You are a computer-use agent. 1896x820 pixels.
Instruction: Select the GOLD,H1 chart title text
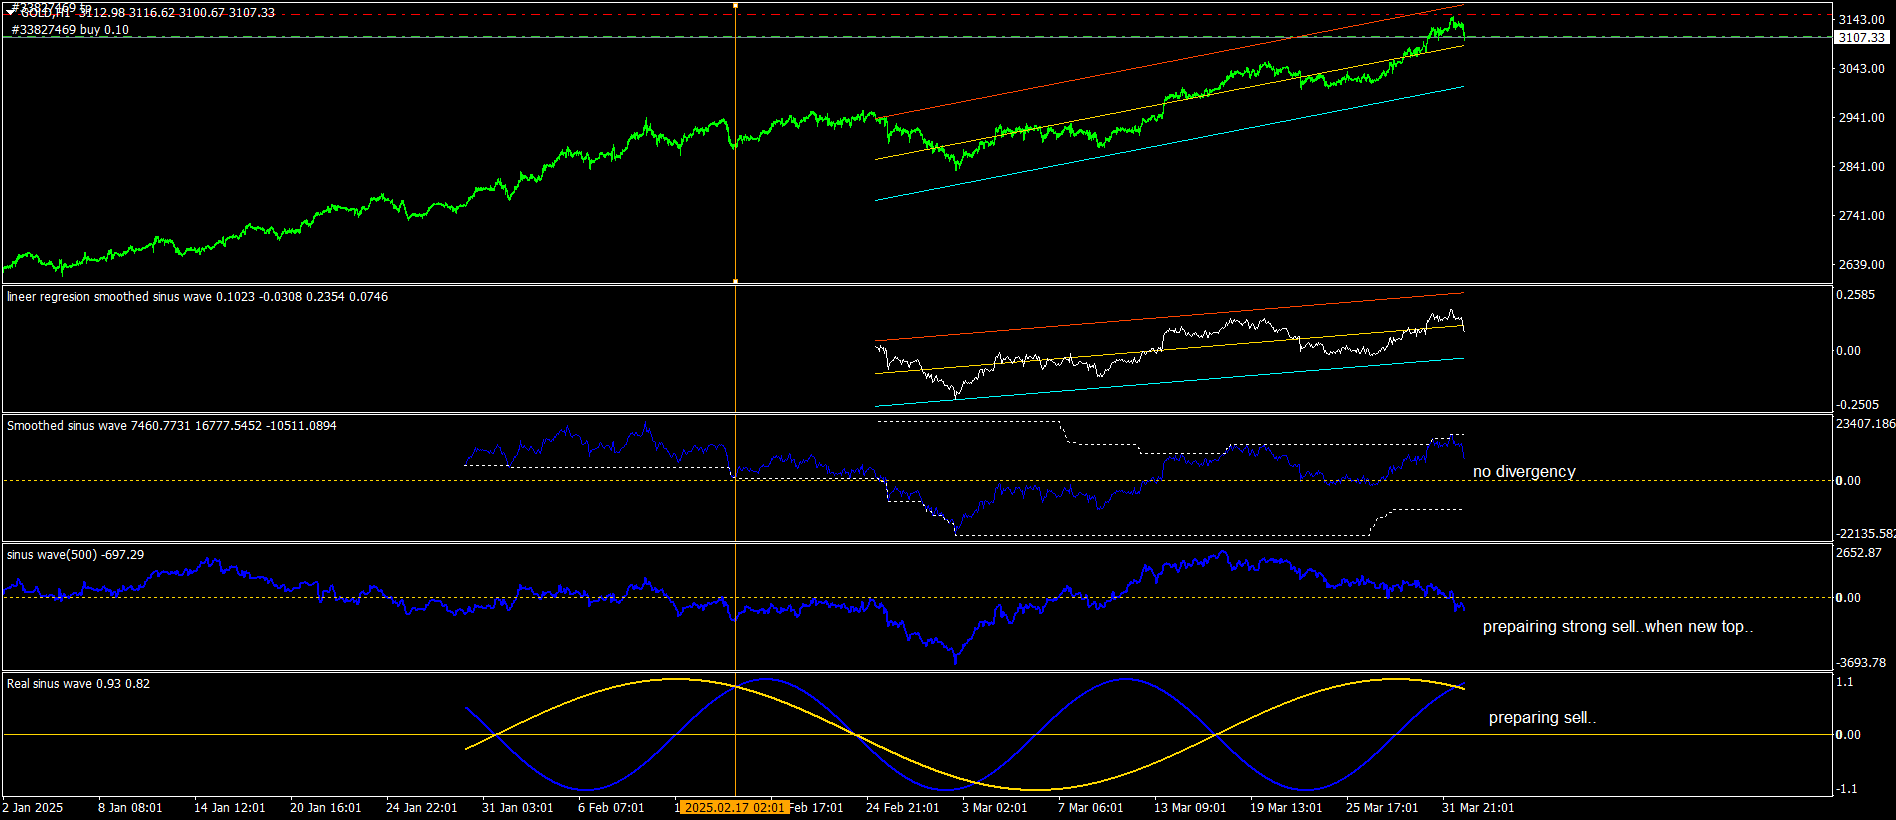pos(45,13)
